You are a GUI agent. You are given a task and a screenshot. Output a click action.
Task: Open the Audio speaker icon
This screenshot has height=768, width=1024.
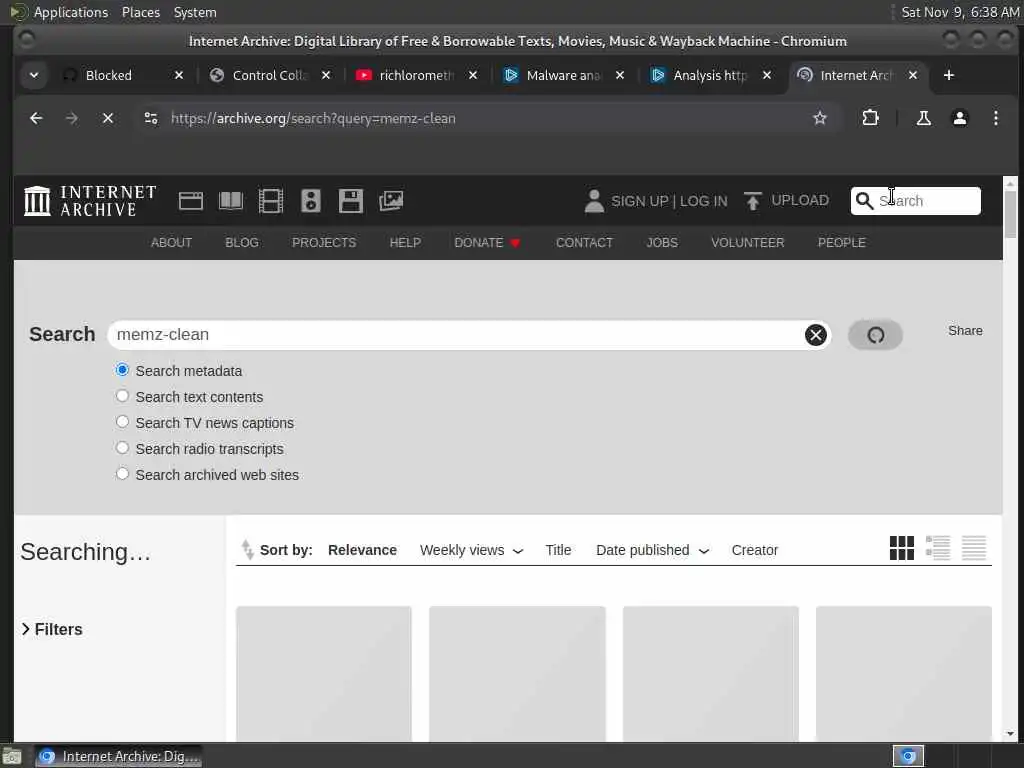[x=311, y=200]
